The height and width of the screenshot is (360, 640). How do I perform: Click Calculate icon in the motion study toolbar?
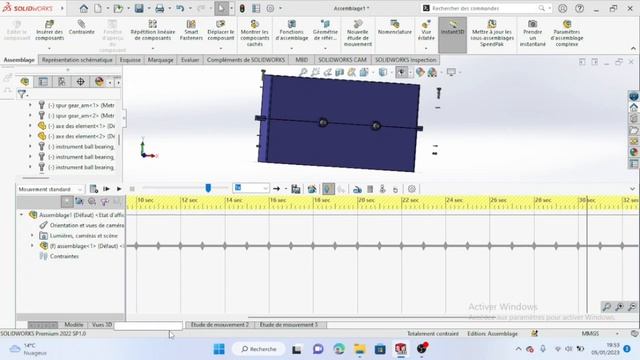(x=93, y=189)
